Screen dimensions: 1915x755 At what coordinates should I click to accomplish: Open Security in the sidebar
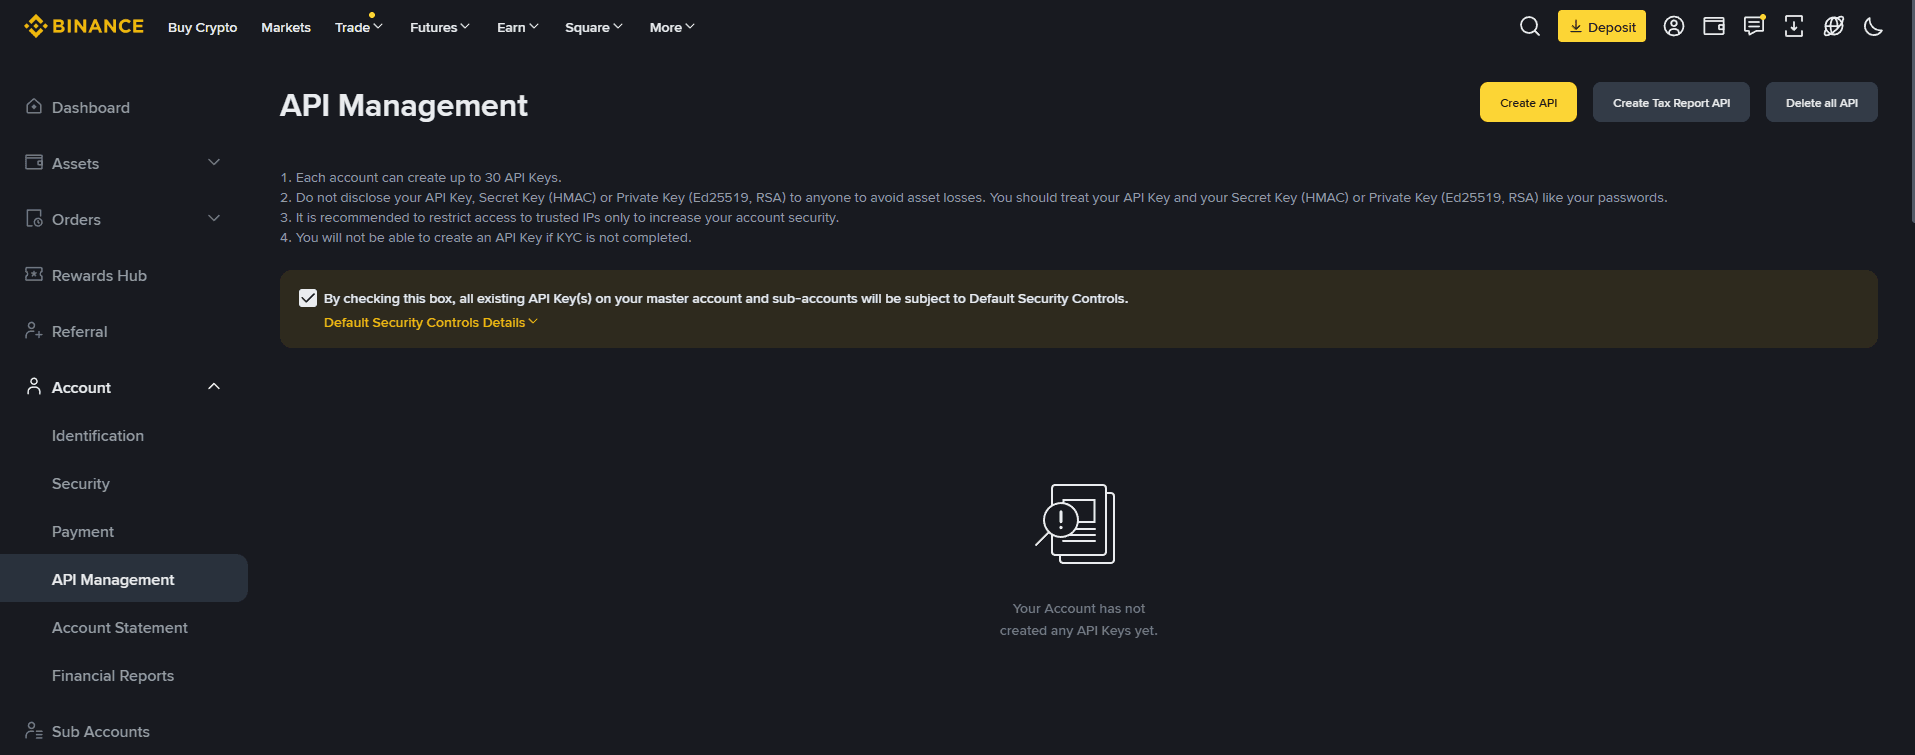coord(81,483)
